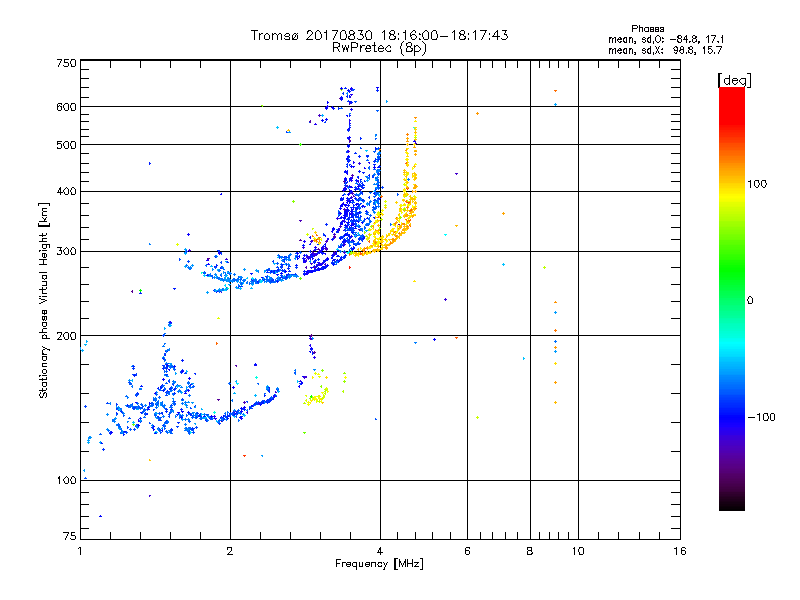The height and width of the screenshot is (600, 800).
Task: Click the y-axis tick label '200'
Action: (66, 336)
